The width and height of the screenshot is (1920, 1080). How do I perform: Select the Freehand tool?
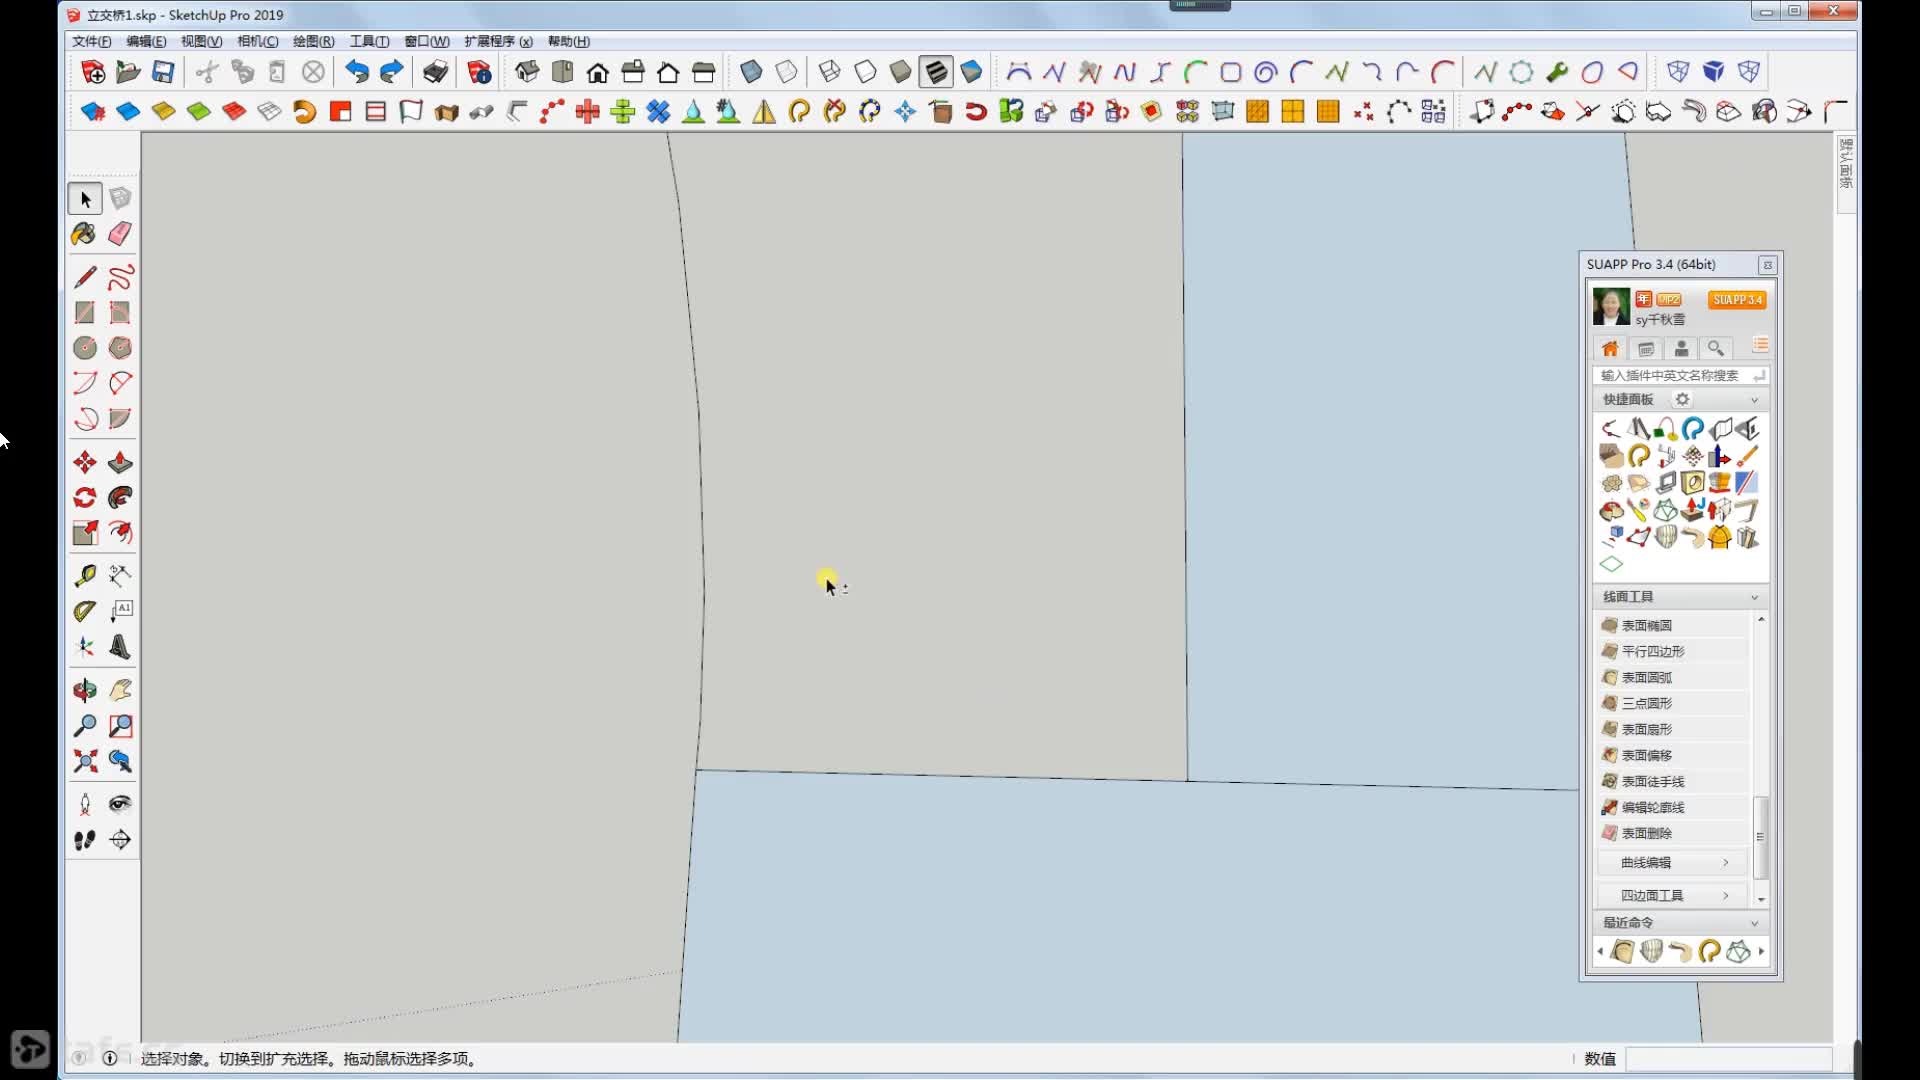click(x=120, y=277)
